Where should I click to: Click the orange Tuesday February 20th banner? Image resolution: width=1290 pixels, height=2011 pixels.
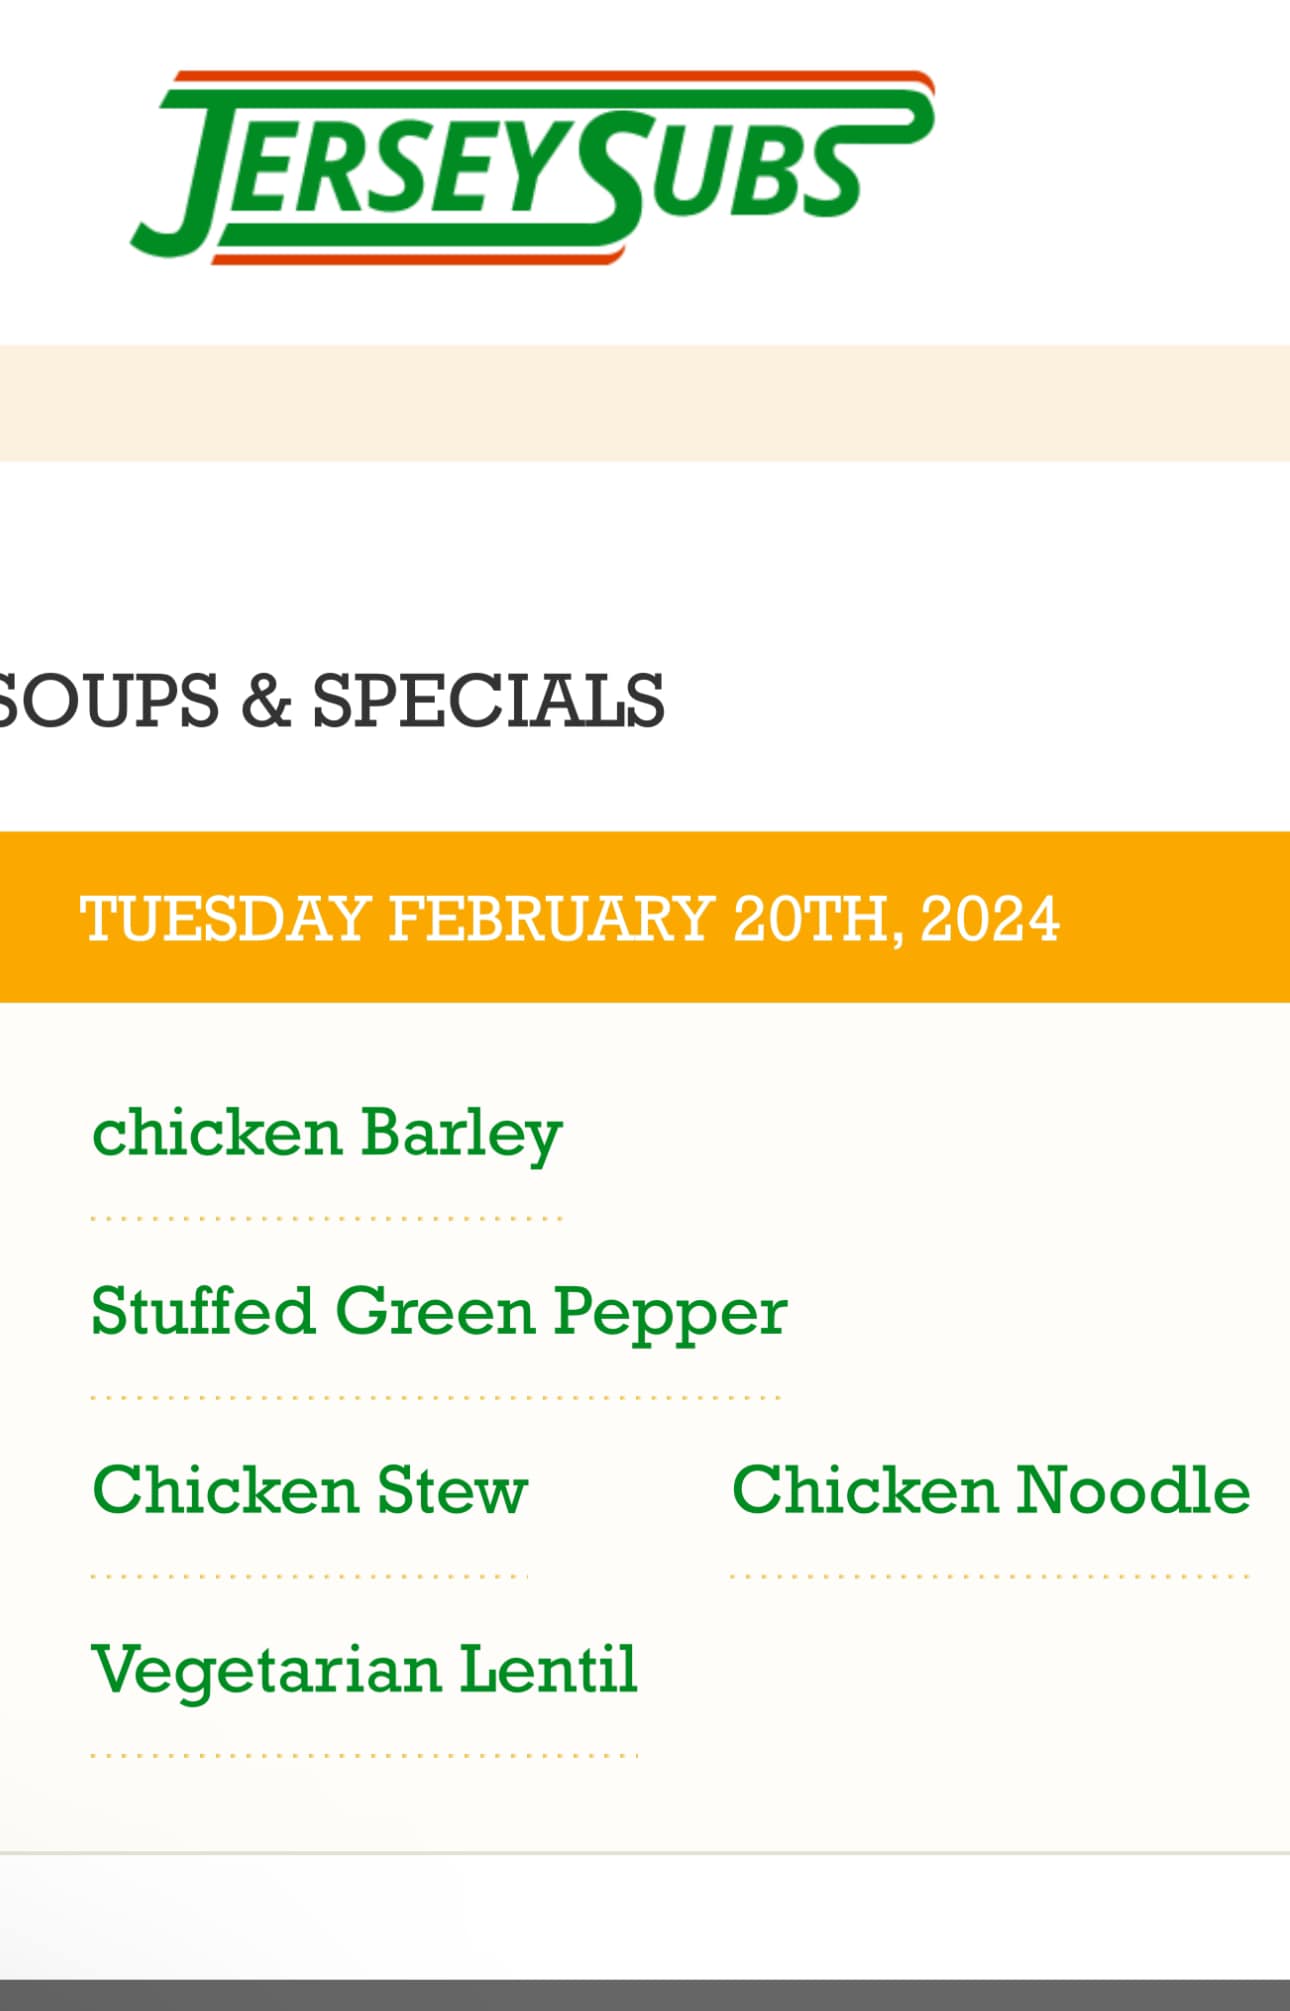click(x=645, y=917)
